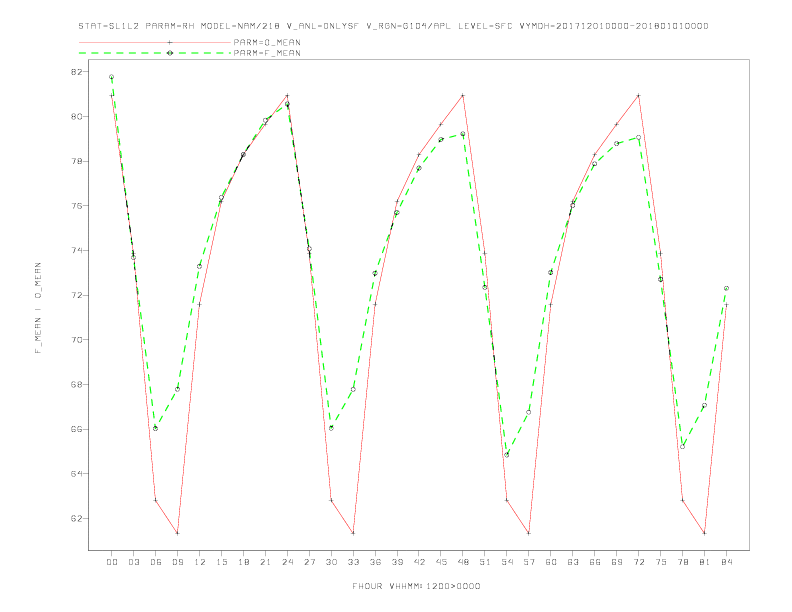Click the MODEL=NAM/218 title text
Viewport: 792px width, 612px height.
click(x=240, y=26)
